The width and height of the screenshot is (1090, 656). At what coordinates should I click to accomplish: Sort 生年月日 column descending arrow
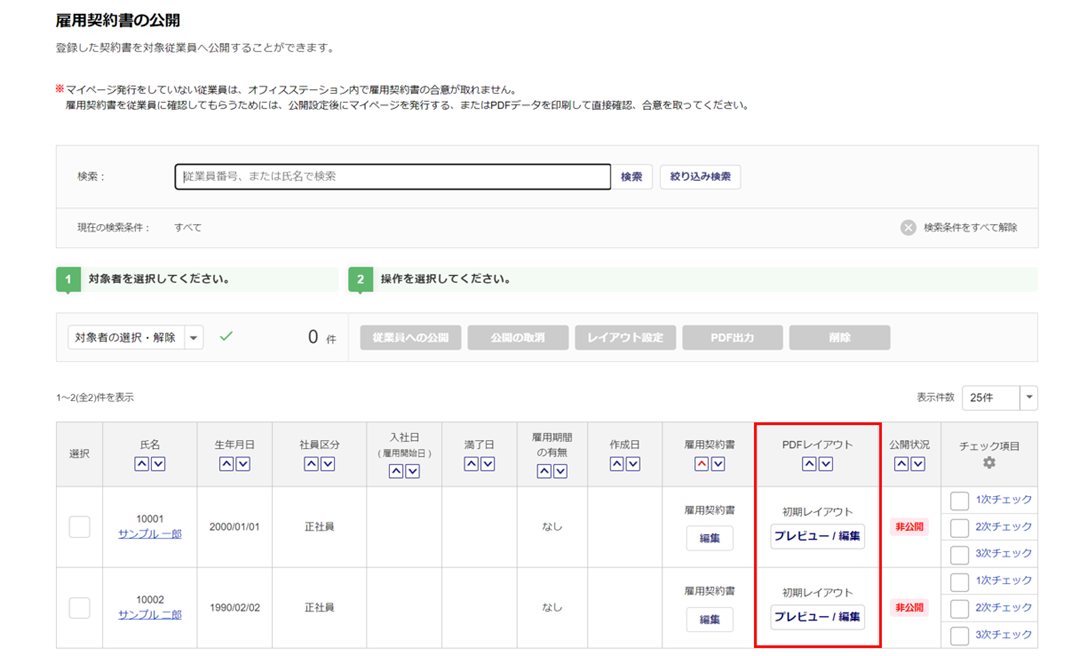(x=241, y=464)
